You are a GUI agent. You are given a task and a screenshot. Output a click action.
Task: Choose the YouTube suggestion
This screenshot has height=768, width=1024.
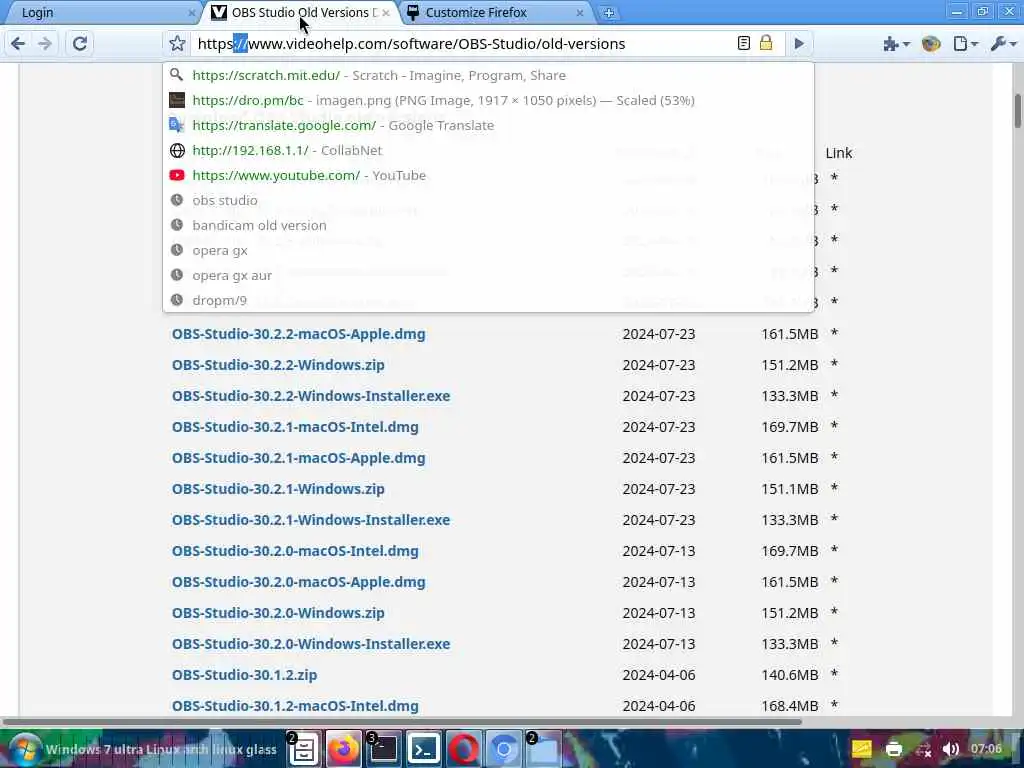(x=488, y=175)
